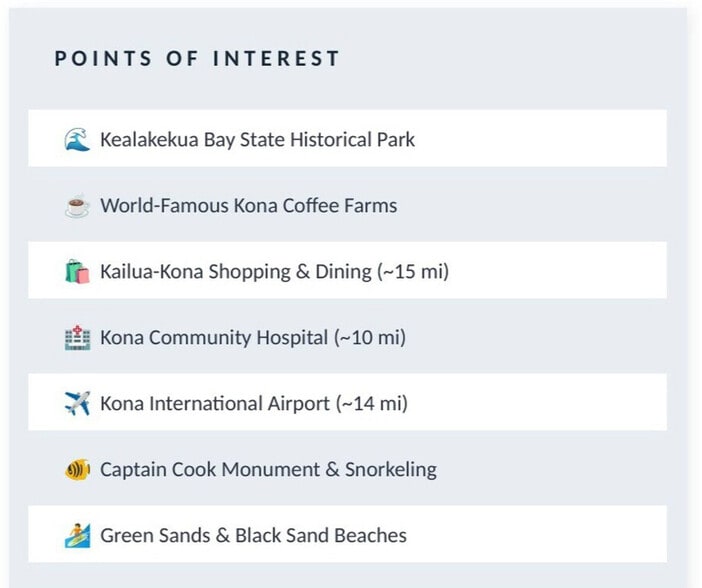Viewport: 702px width, 588px height.
Task: Select Green Sands & Black Sand Beaches
Action: tap(253, 535)
